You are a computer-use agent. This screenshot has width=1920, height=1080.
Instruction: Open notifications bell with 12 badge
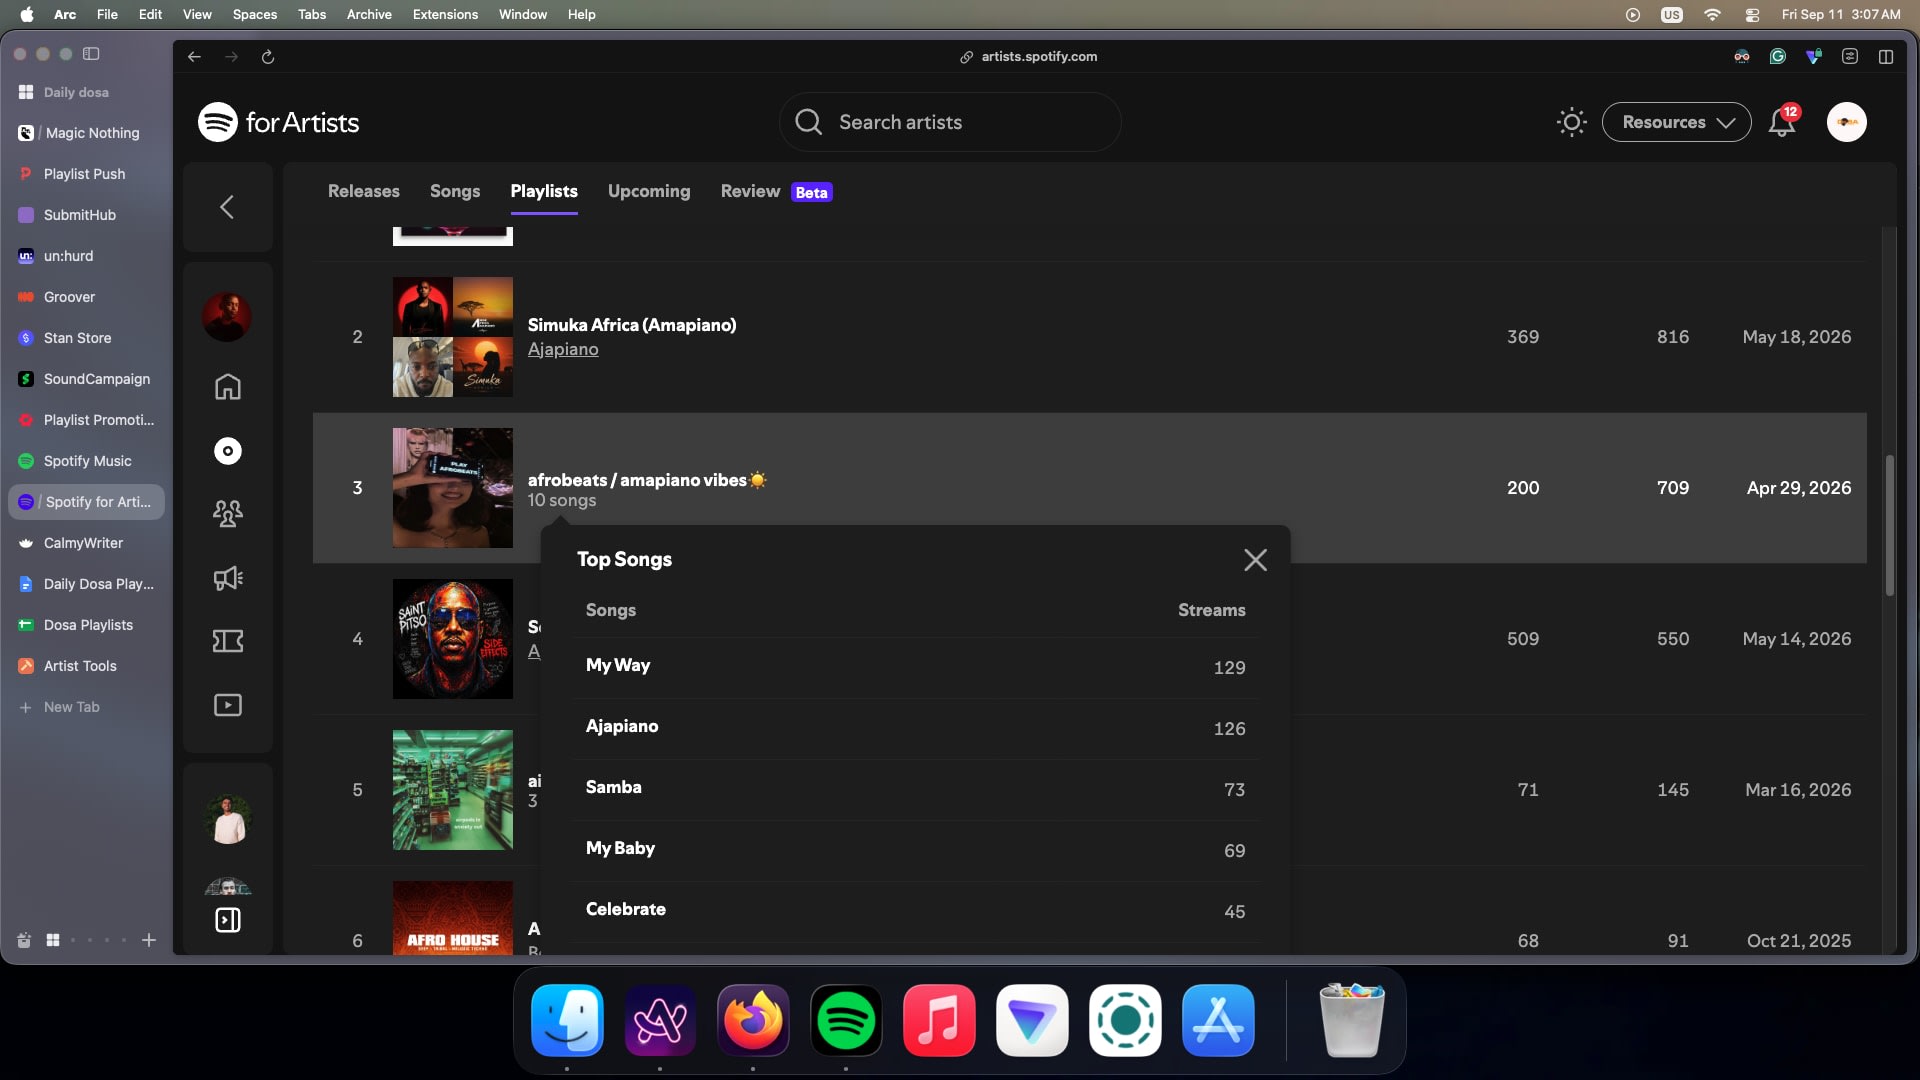pos(1782,122)
